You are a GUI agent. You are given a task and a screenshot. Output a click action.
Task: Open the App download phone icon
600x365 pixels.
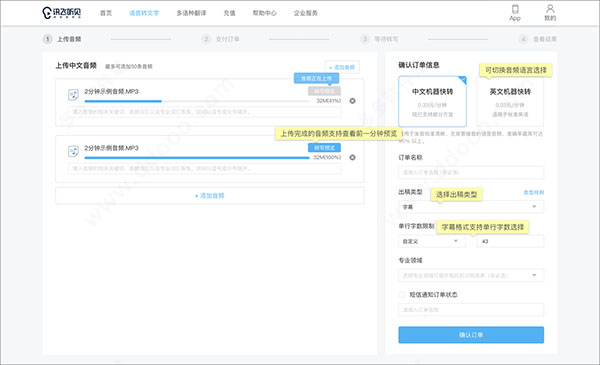coord(515,9)
